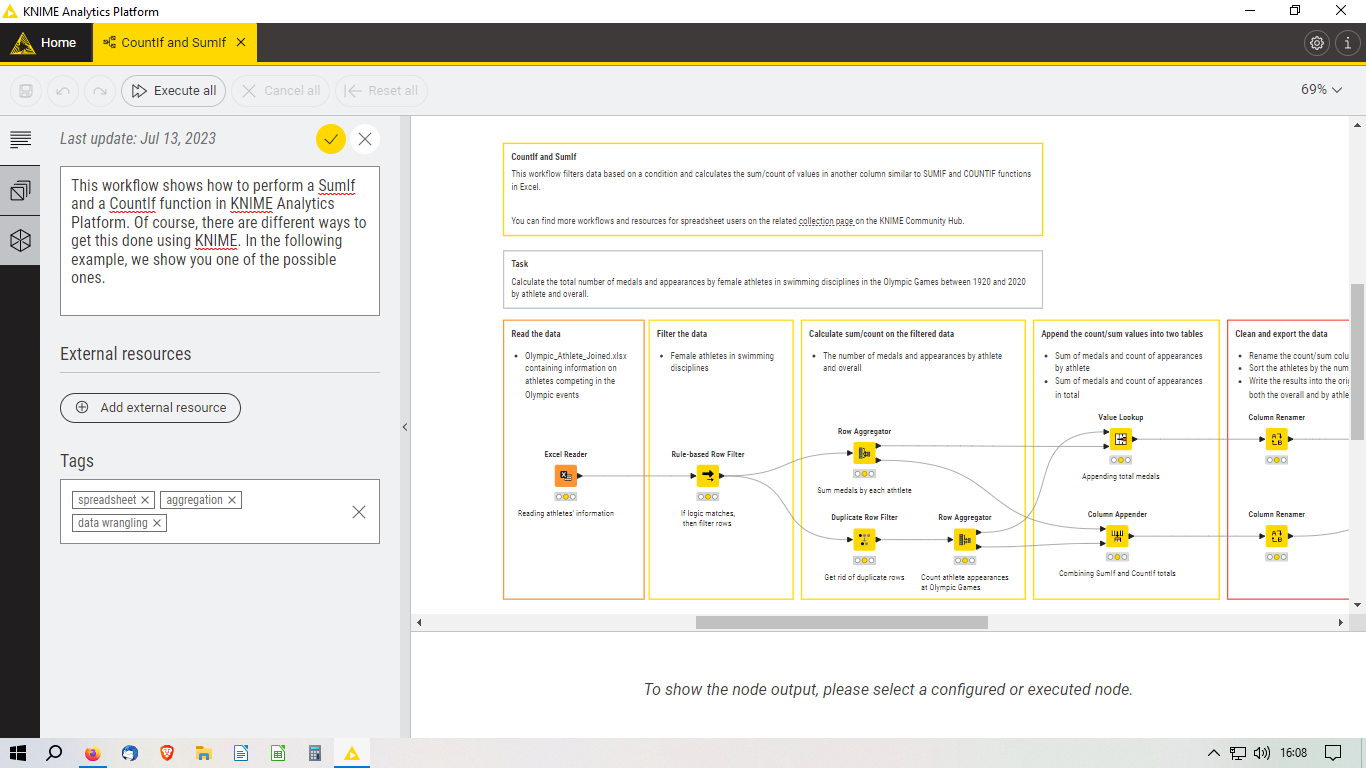The width and height of the screenshot is (1366, 768).
Task: Click the Execute all button
Action: pos(172,90)
